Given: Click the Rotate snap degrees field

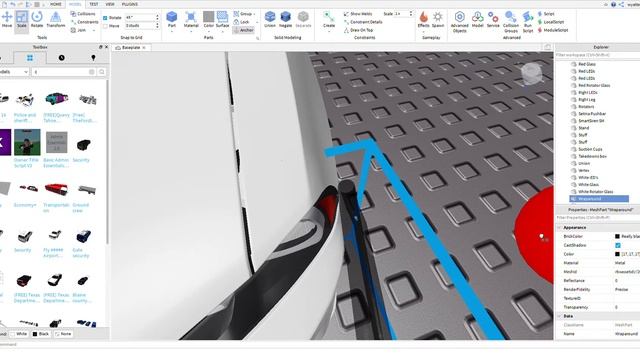Looking at the screenshot, I should (x=140, y=18).
